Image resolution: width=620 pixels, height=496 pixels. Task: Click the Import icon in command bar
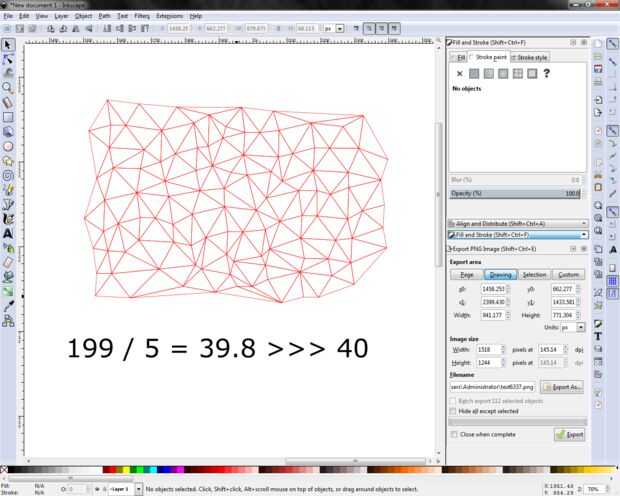pyautogui.click(x=598, y=100)
